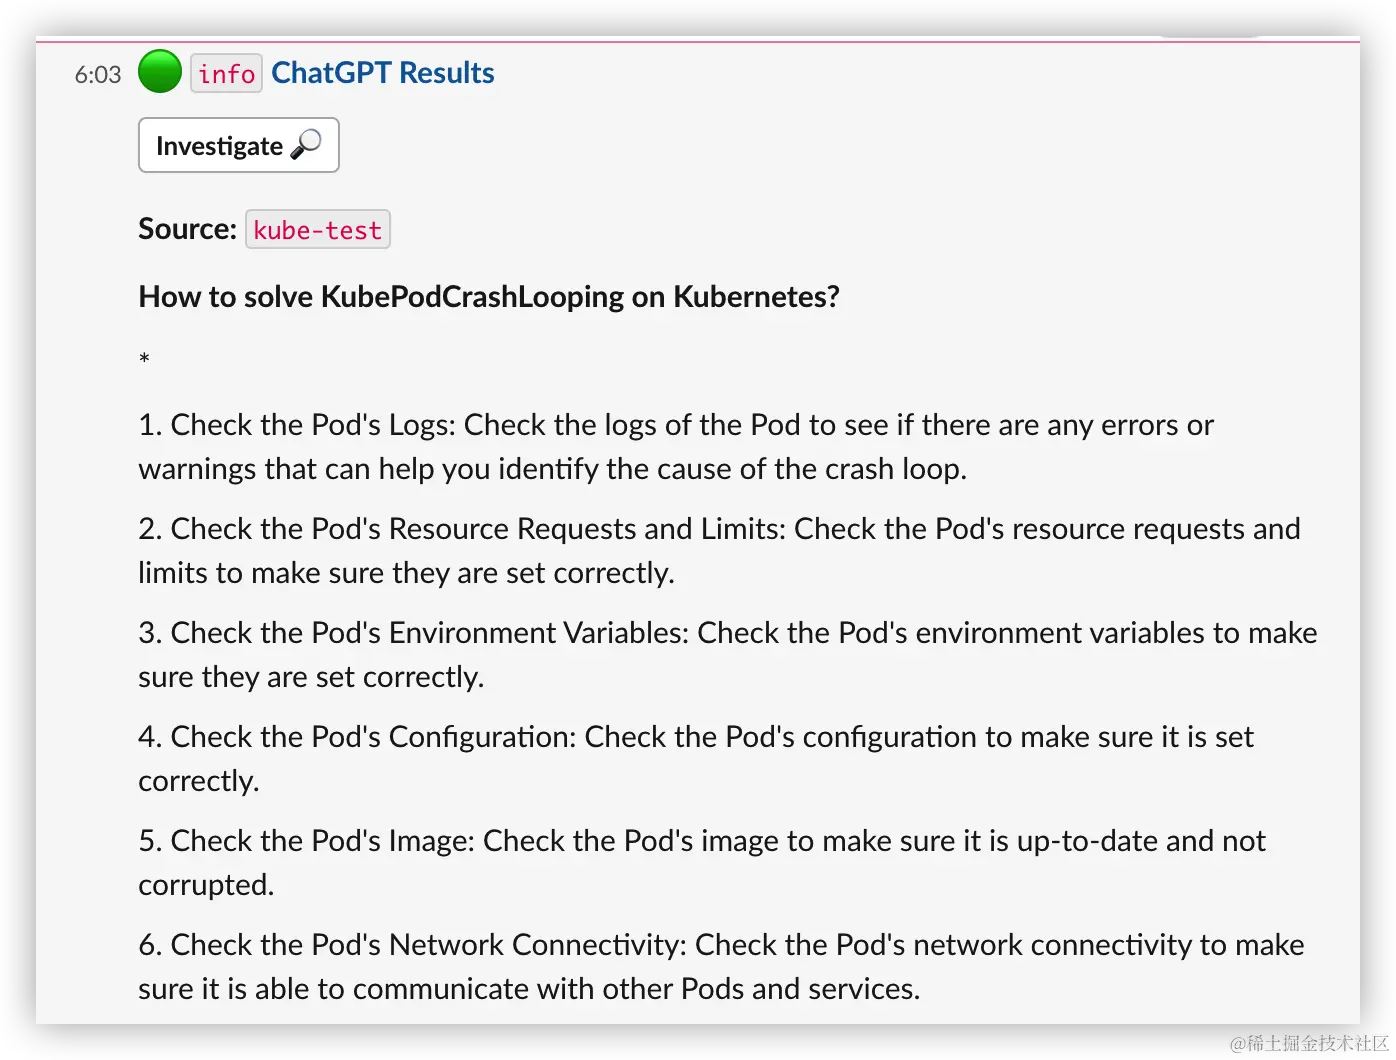Image resolution: width=1396 pixels, height=1060 pixels.
Task: Click the word 'corrupted.' in step 5
Action: pyautogui.click(x=206, y=885)
